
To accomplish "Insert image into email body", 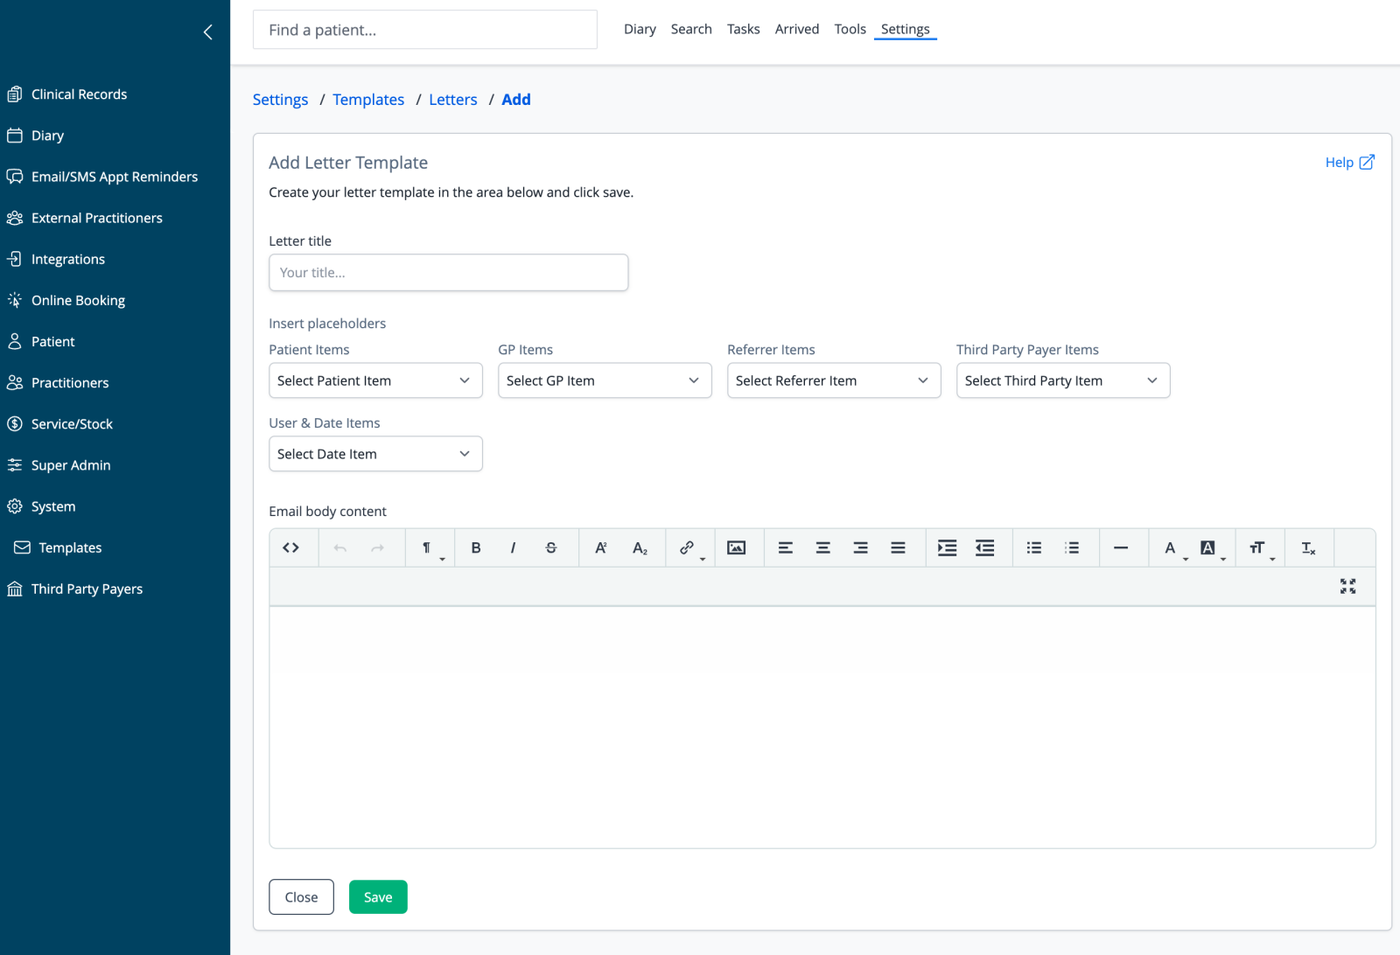I will (x=736, y=548).
